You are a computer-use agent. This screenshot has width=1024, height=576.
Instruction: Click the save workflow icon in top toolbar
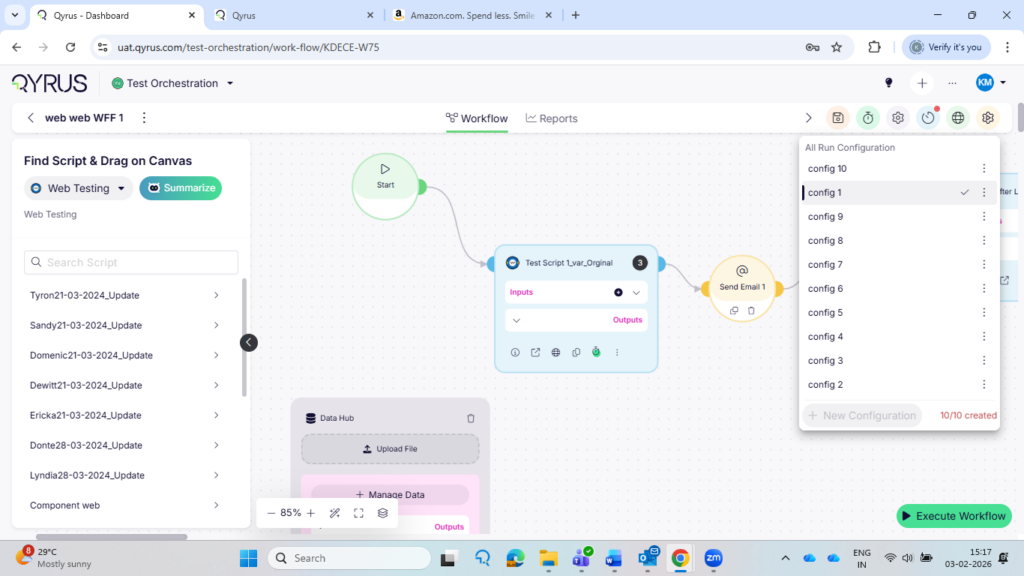(838, 117)
